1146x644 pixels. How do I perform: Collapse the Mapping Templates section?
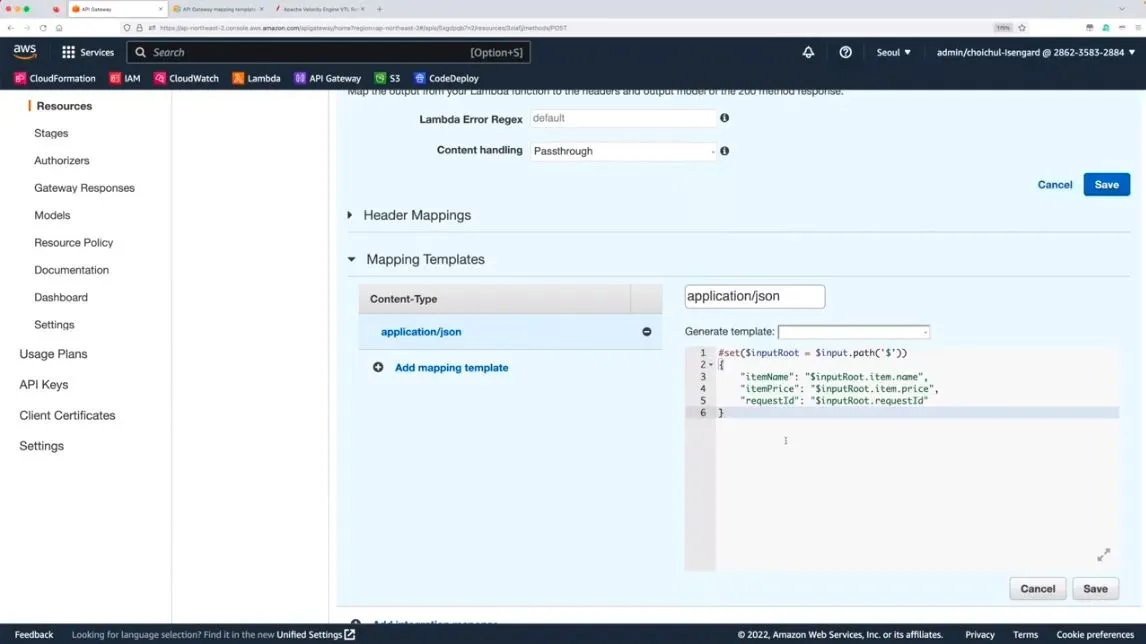(352, 260)
